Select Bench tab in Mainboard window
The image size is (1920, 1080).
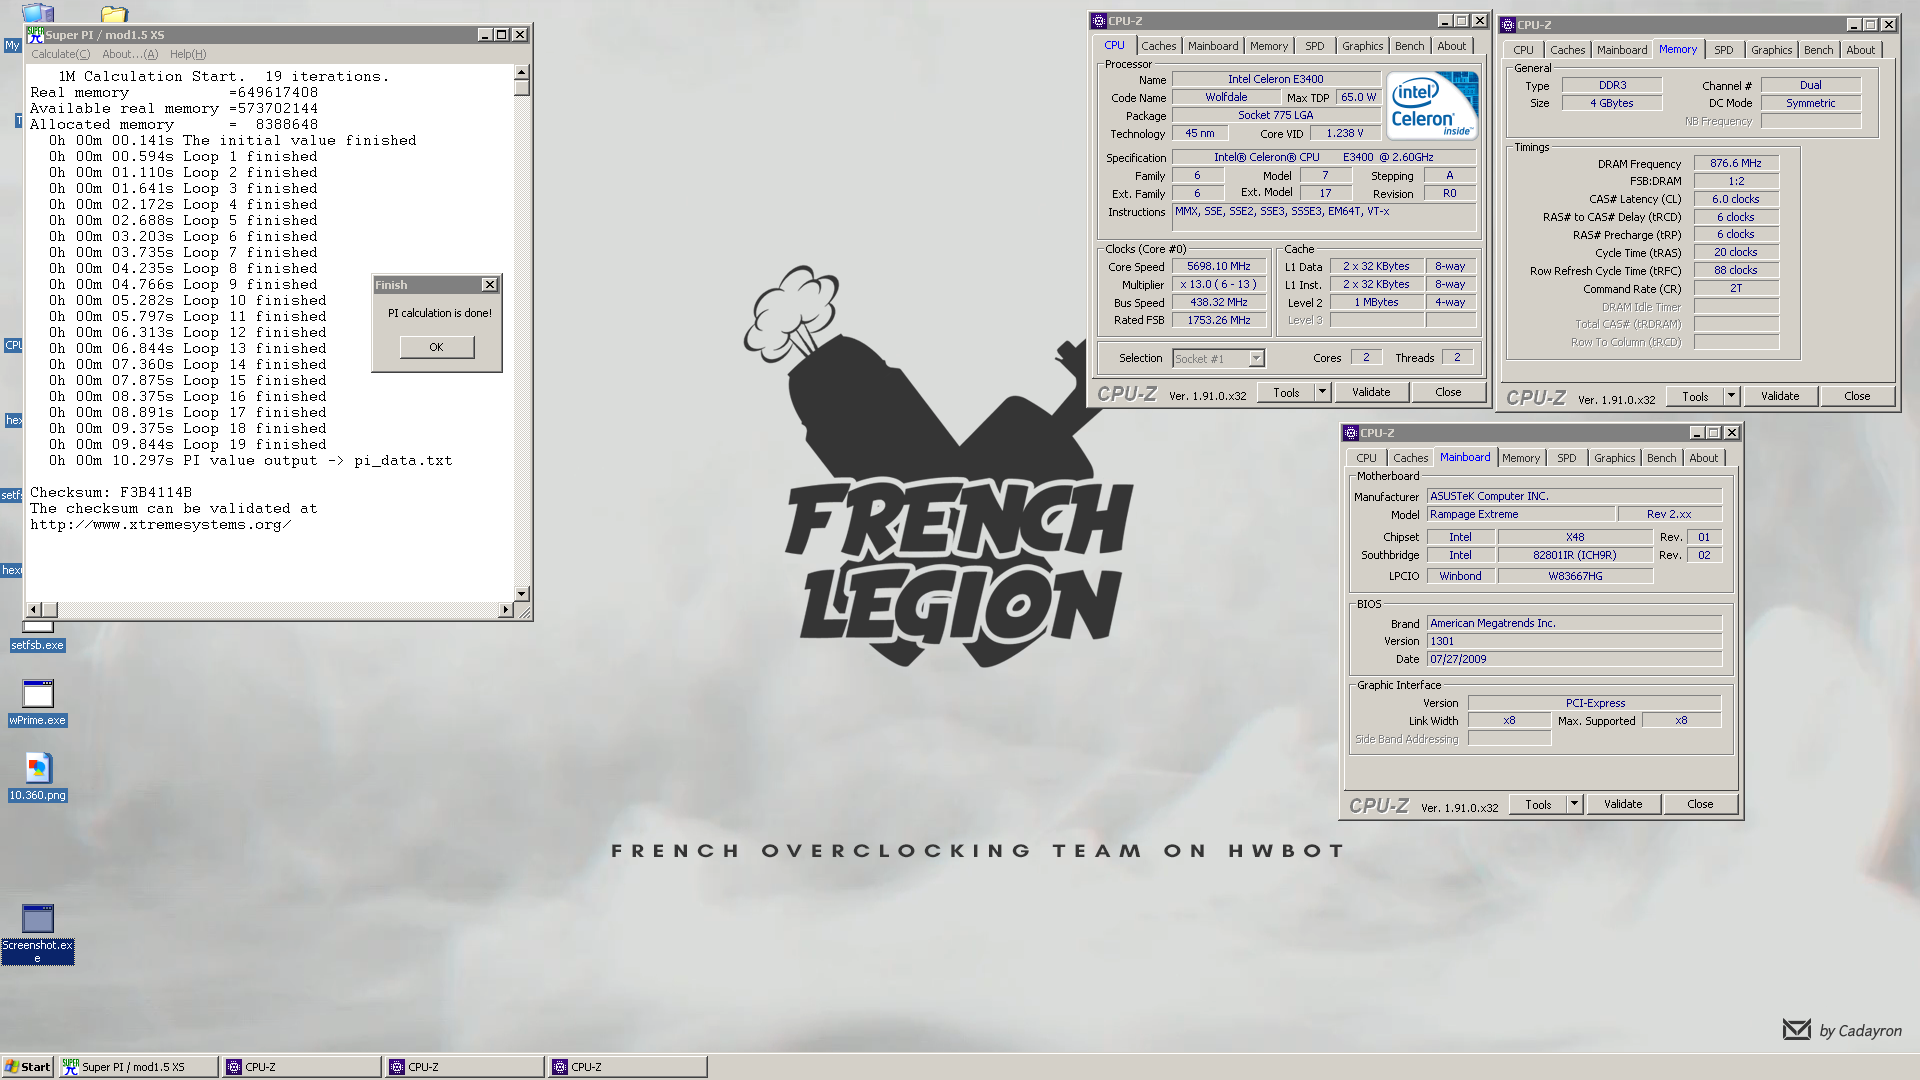(1661, 458)
